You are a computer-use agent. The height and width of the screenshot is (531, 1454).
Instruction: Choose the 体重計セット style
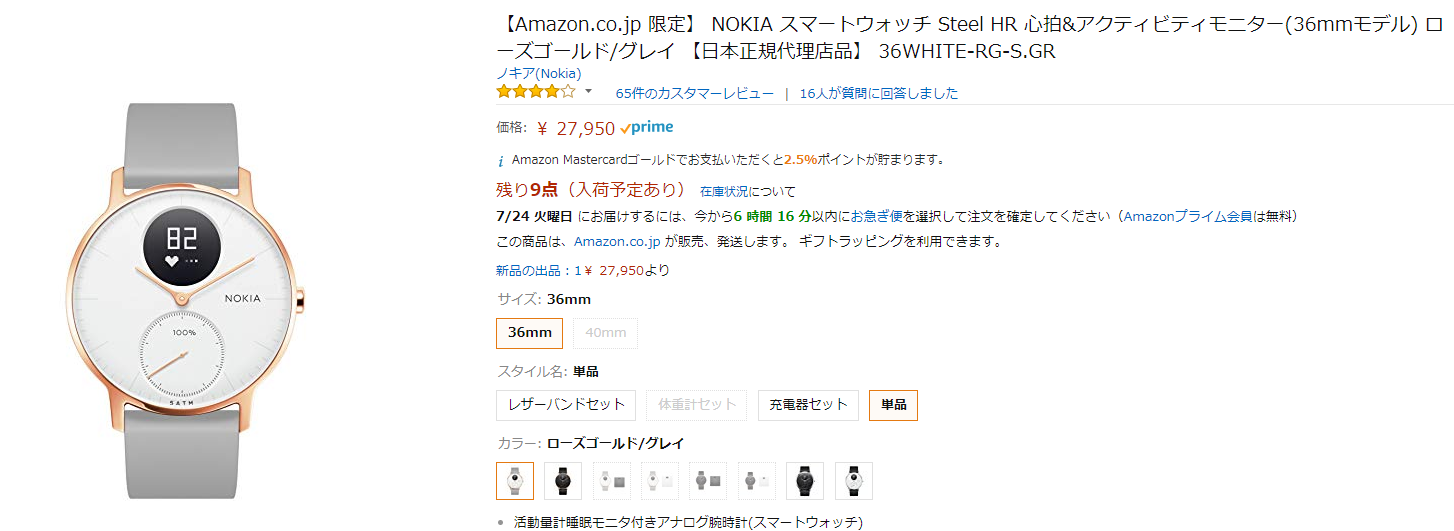point(697,405)
